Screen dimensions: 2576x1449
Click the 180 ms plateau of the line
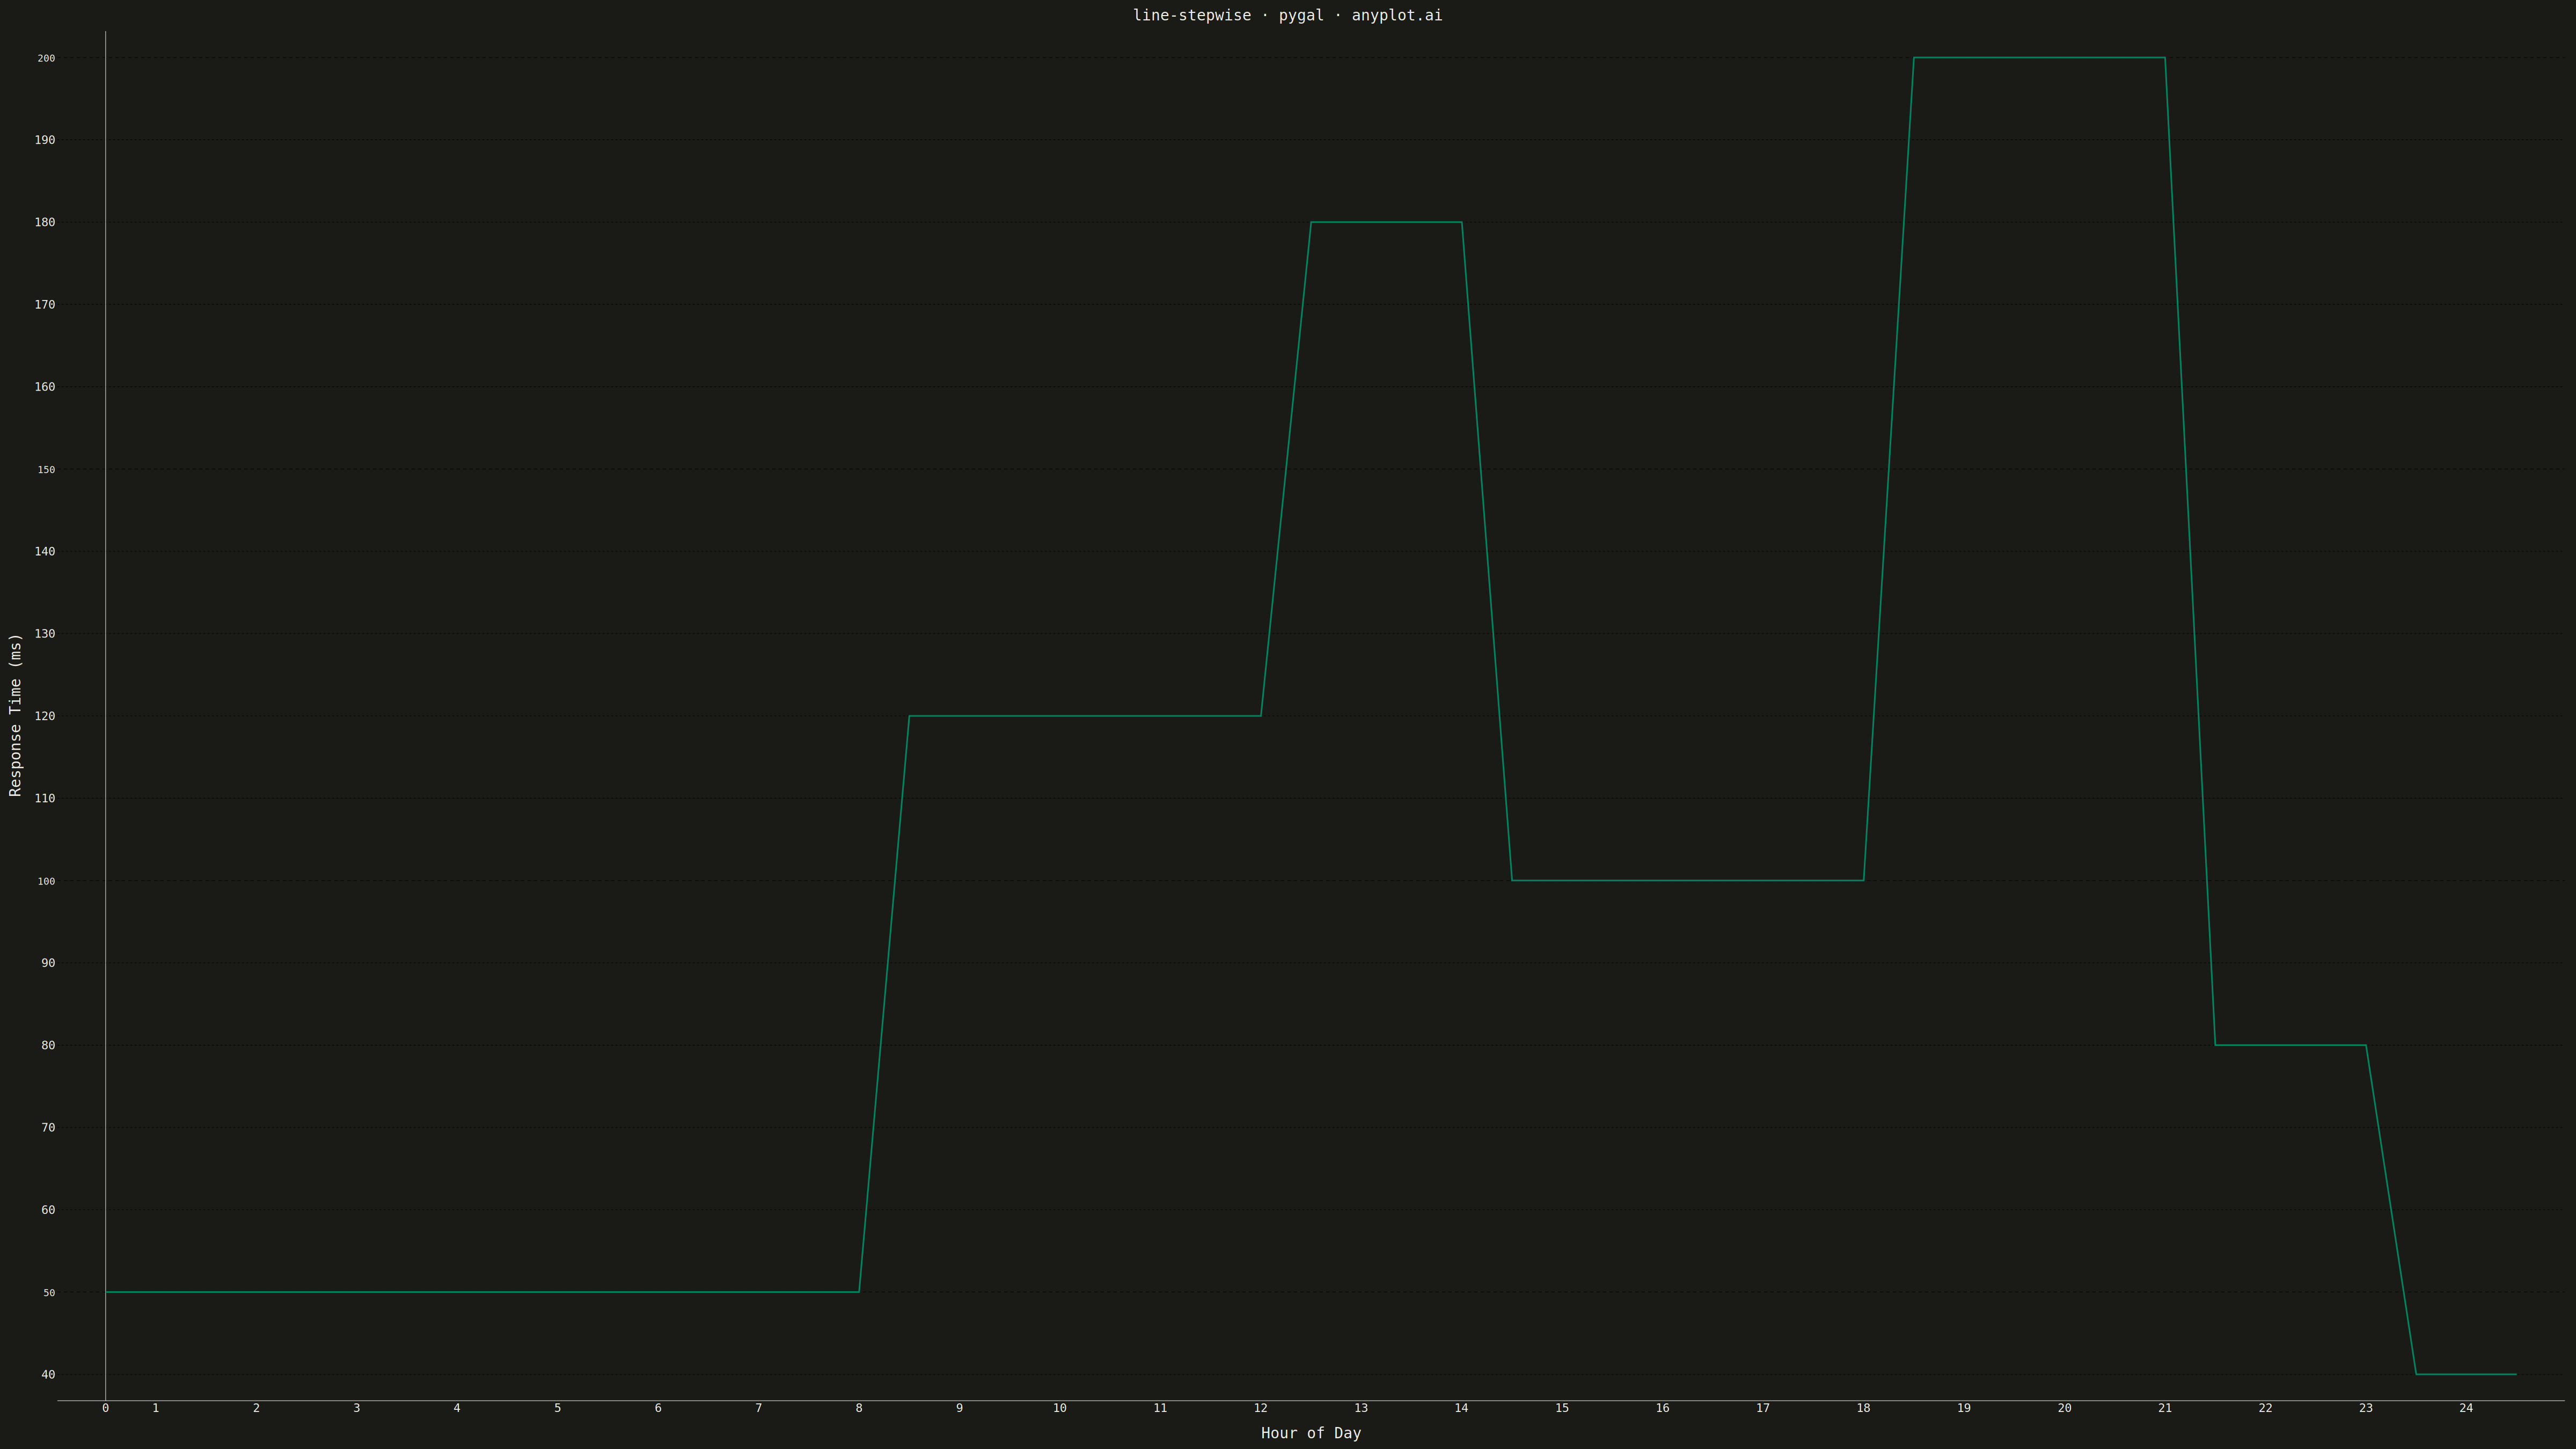tap(1386, 222)
